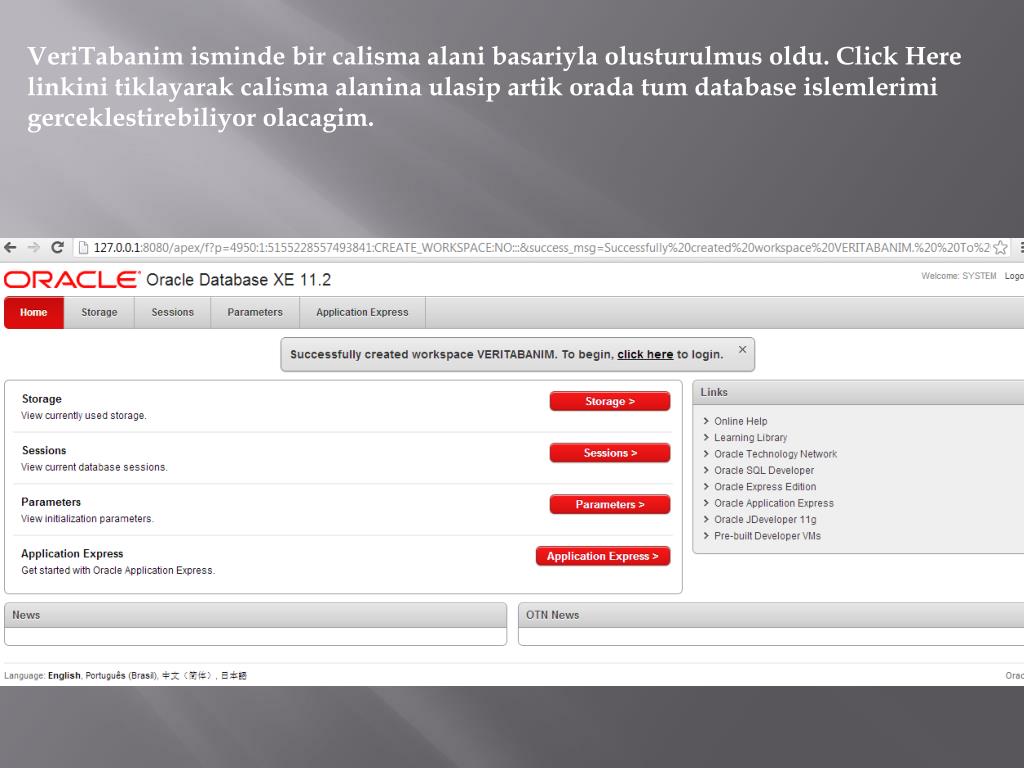This screenshot has width=1024, height=768.
Task: Dismiss the success message with X
Action: click(743, 349)
